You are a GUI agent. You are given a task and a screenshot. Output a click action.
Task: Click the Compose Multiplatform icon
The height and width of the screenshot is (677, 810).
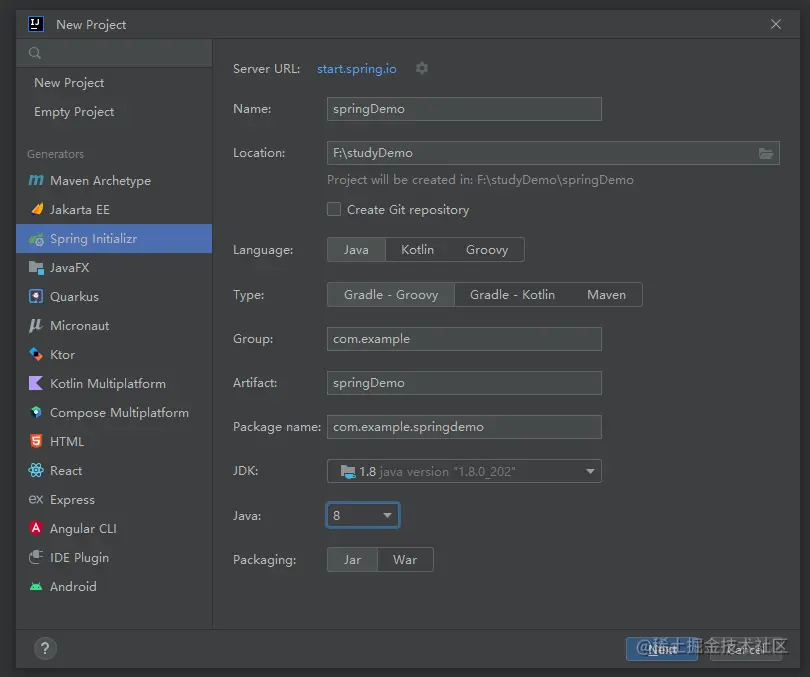(36, 412)
